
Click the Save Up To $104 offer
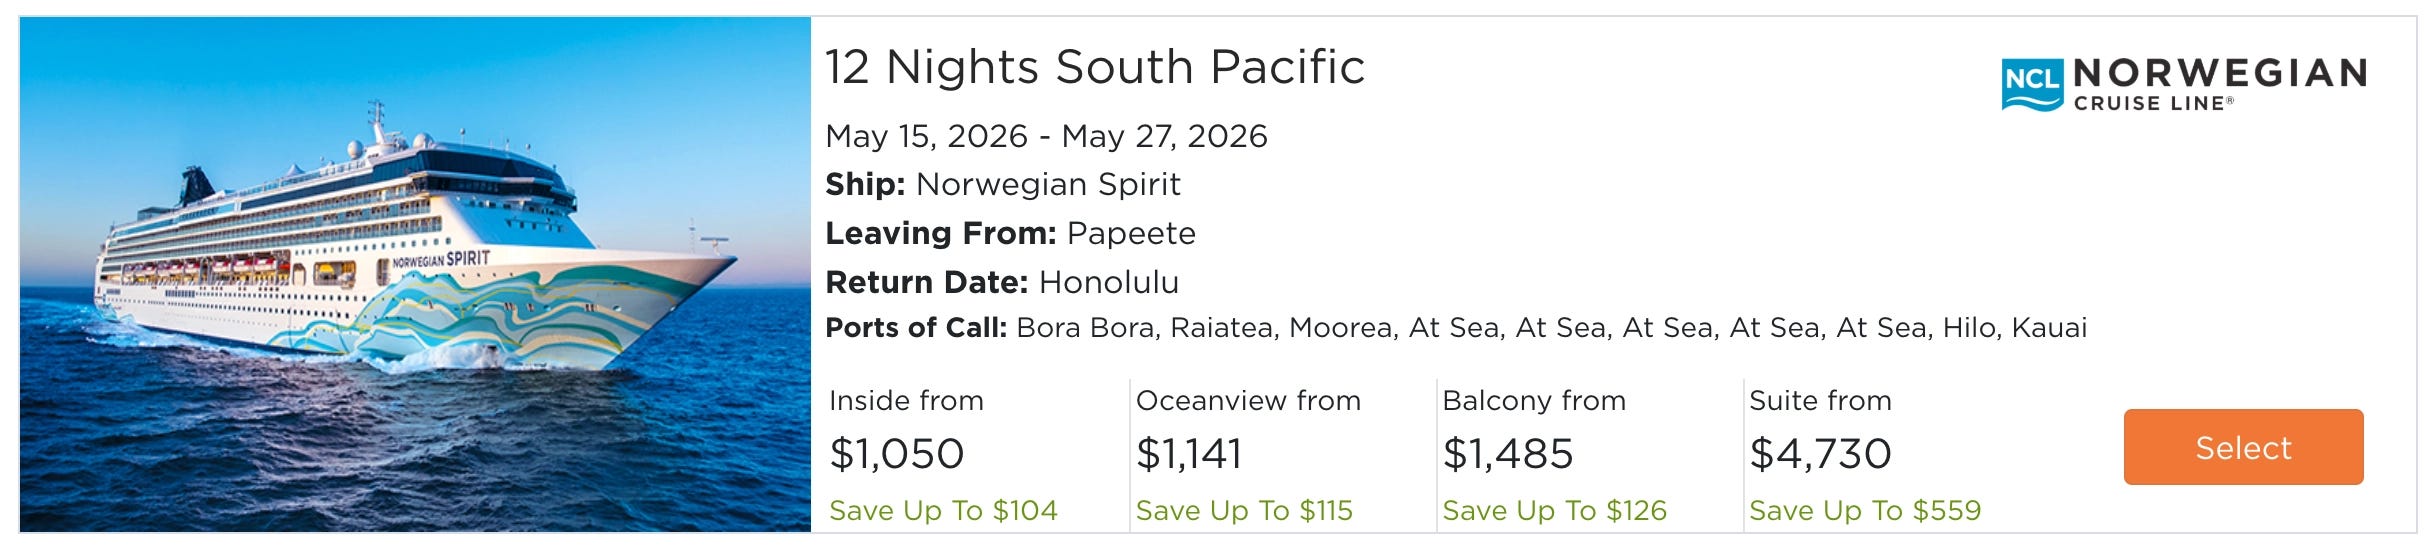tap(943, 510)
